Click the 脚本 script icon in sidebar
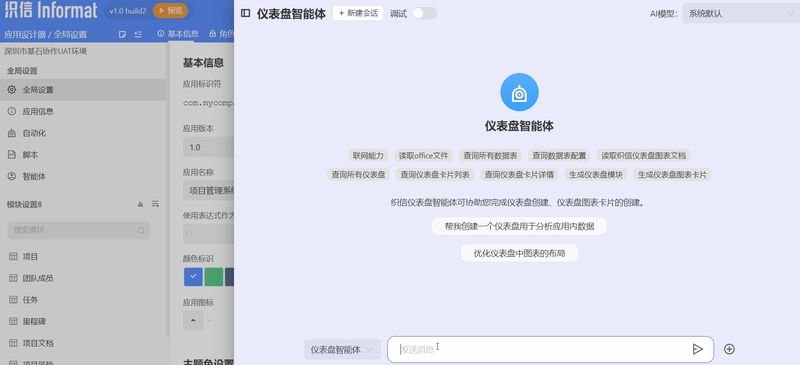Viewport: 800px width, 365px height. tap(12, 155)
